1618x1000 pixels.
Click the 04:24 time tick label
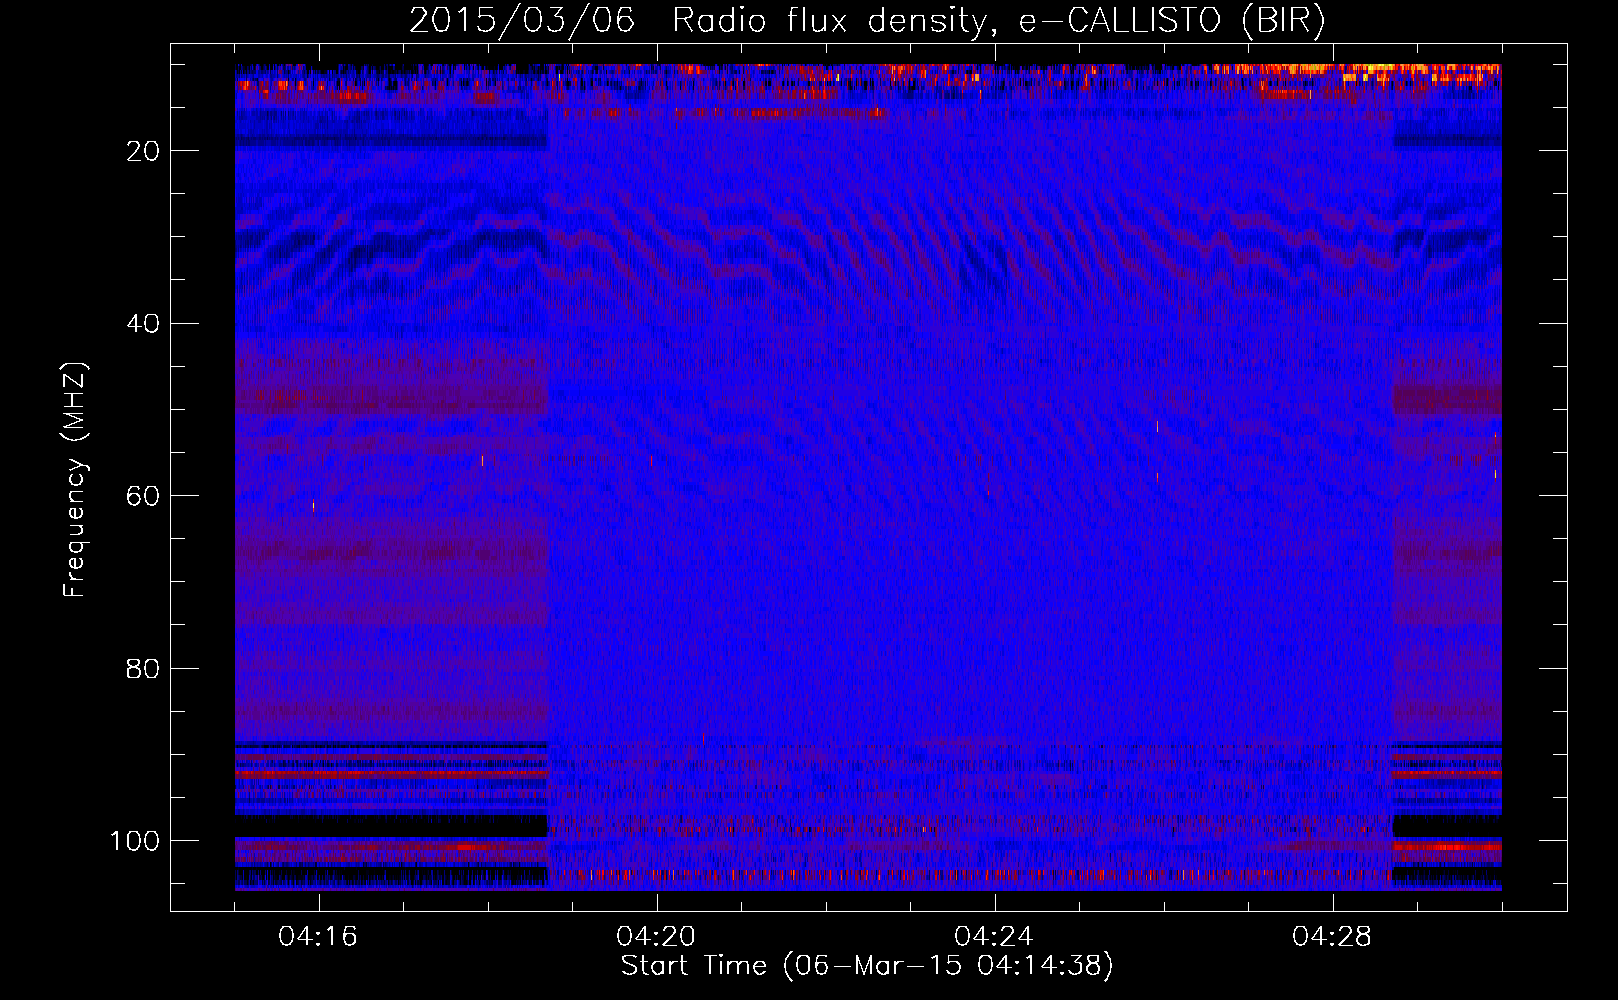pyautogui.click(x=994, y=937)
